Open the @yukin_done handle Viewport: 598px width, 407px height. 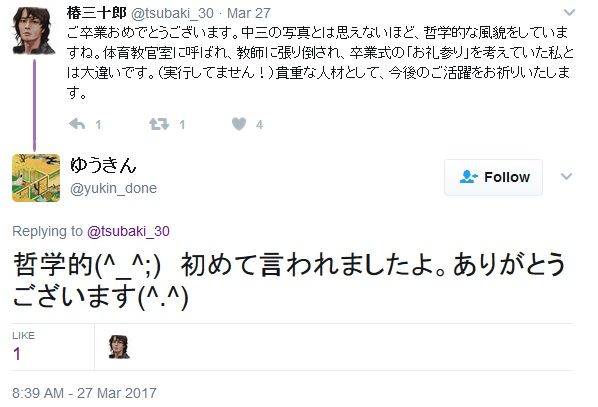click(113, 188)
